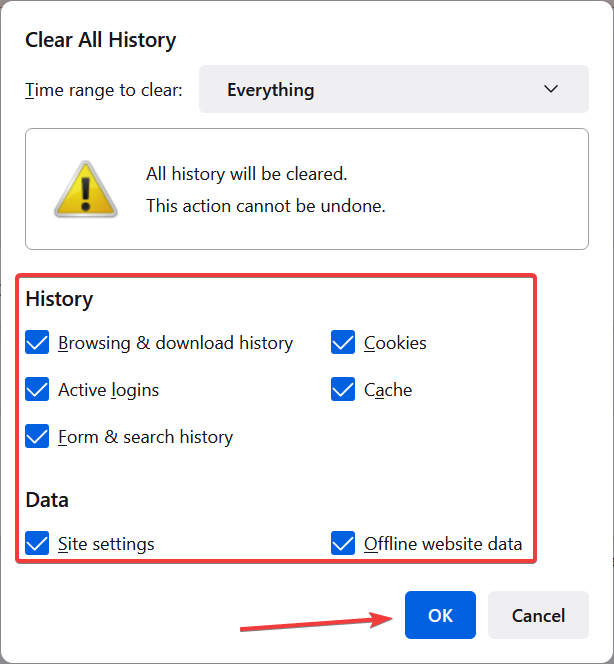Click the chevron arrow in the time range box

tap(550, 89)
